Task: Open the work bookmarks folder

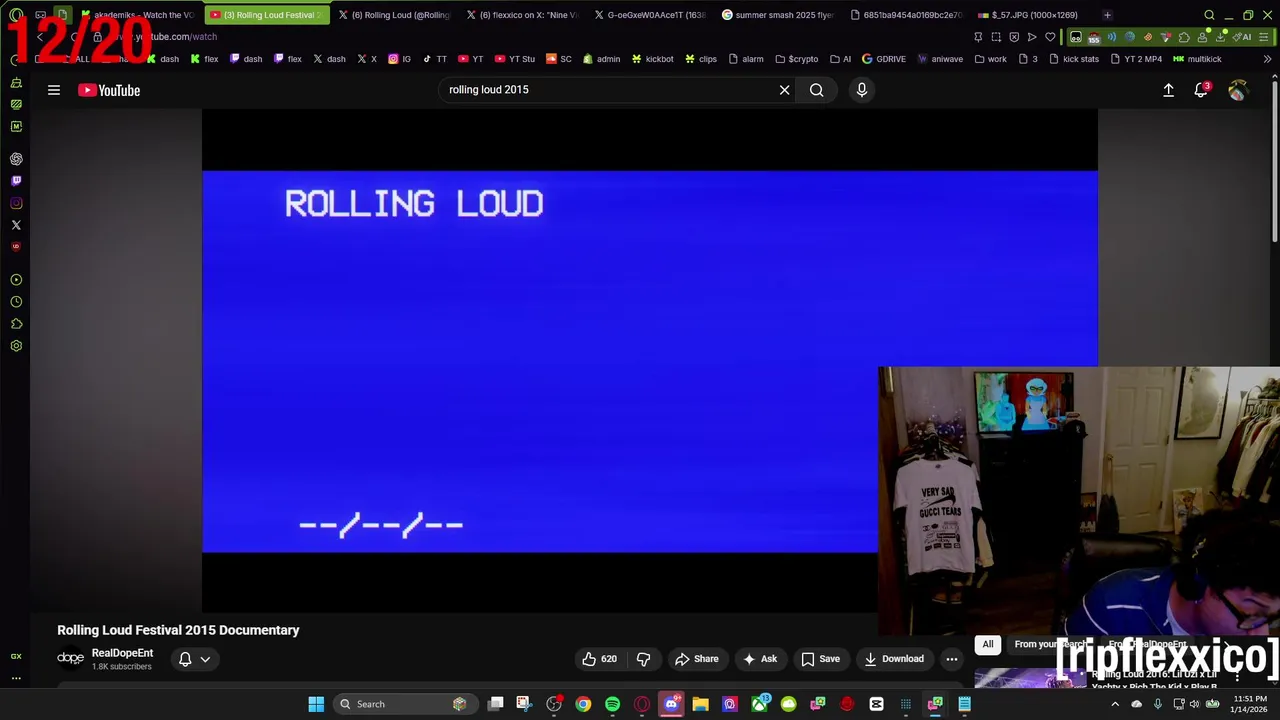Action: click(x=990, y=59)
